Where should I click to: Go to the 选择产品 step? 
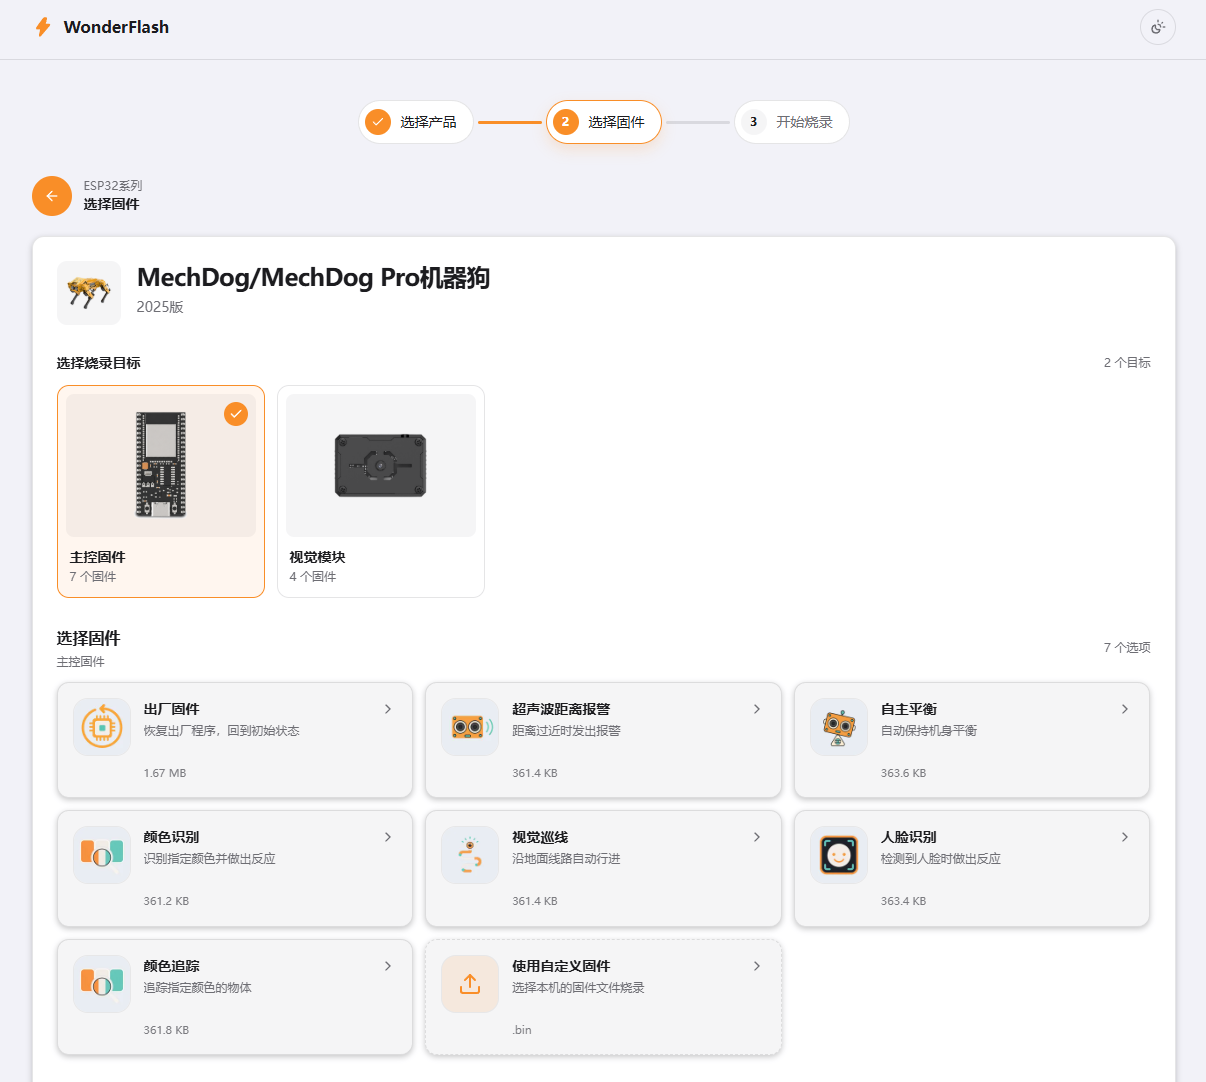click(416, 122)
